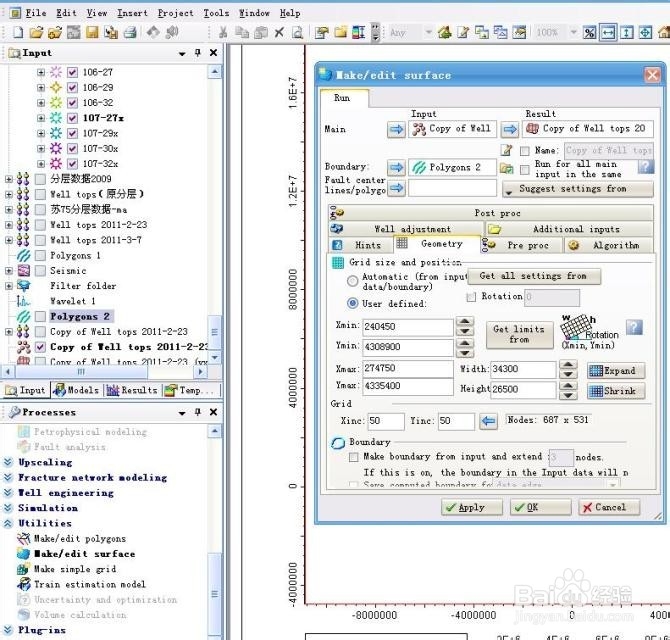Image resolution: width=670 pixels, height=640 pixels.
Task: Click Get all settings from button
Action: (534, 276)
